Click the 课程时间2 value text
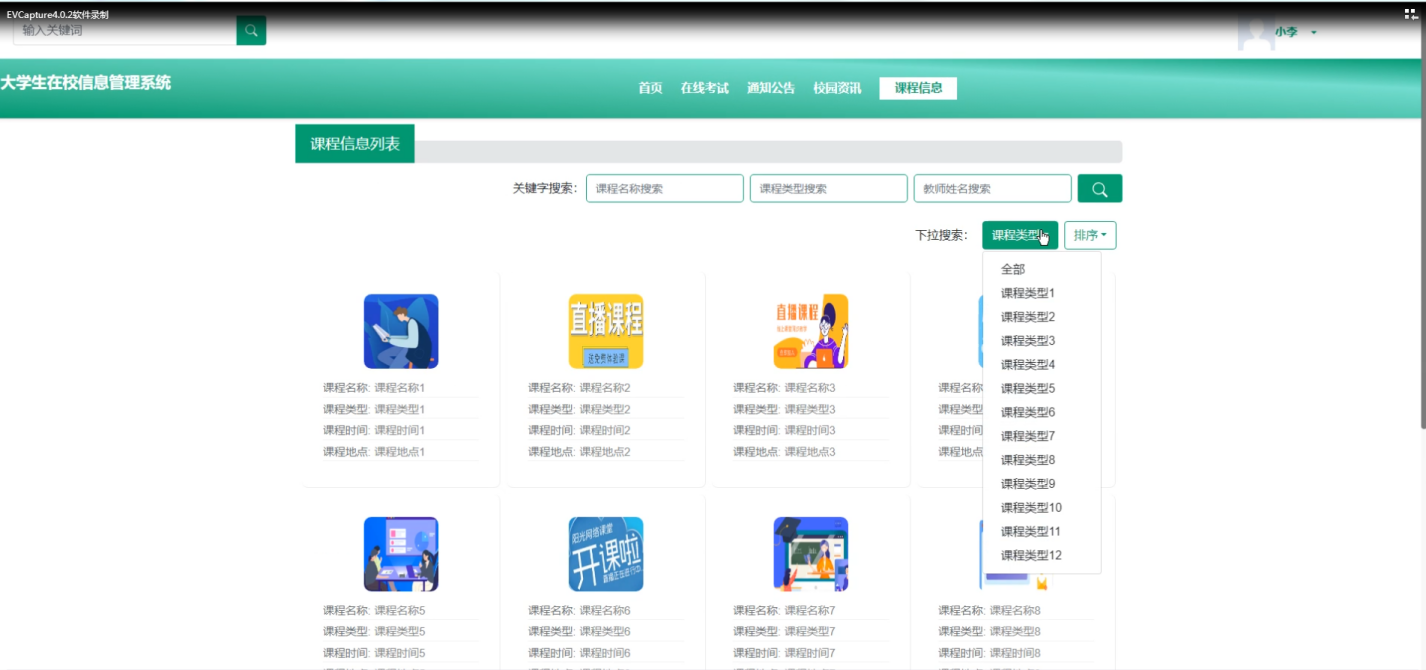Viewport: 1426px width, 670px height. (605, 430)
